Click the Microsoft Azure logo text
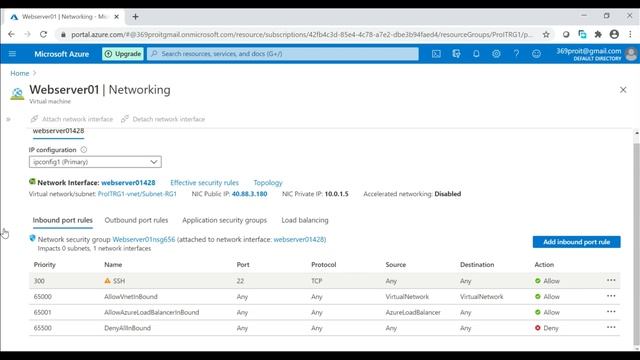Viewport: 640px width, 360px height. pos(62,54)
